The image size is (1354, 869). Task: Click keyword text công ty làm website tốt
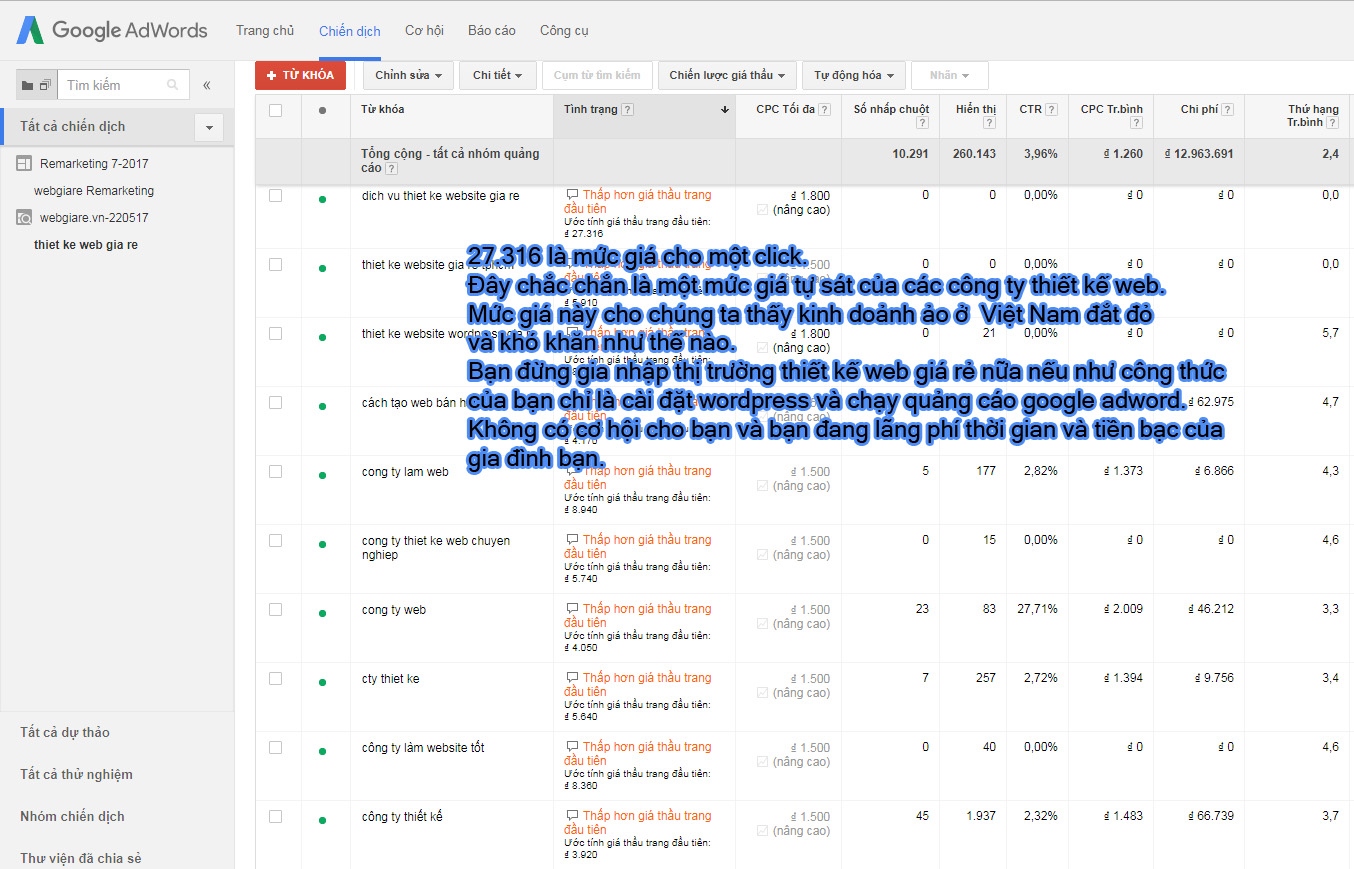423,748
